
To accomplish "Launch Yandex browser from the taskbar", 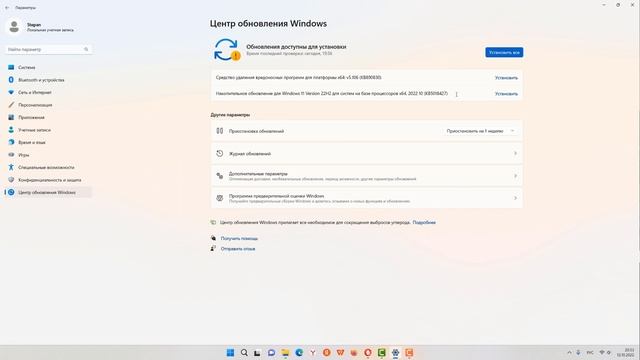I will 313,353.
